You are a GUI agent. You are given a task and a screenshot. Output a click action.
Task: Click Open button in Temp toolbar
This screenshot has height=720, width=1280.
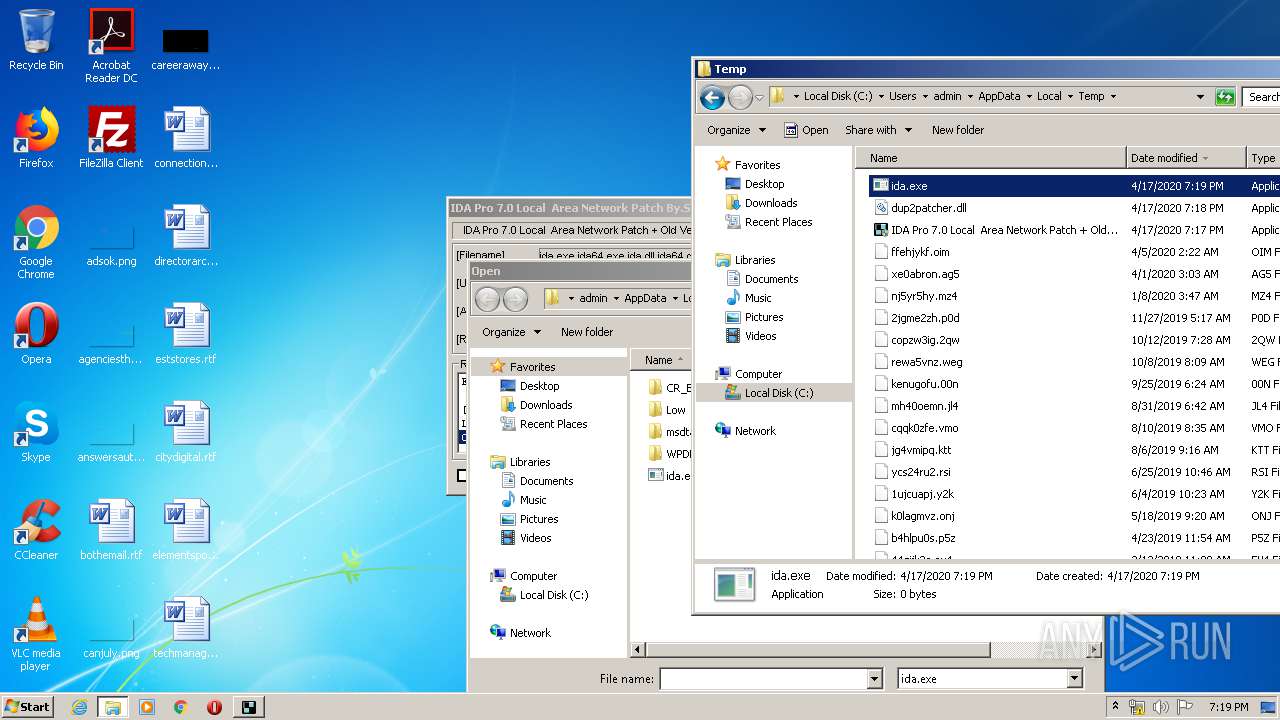(x=806, y=130)
